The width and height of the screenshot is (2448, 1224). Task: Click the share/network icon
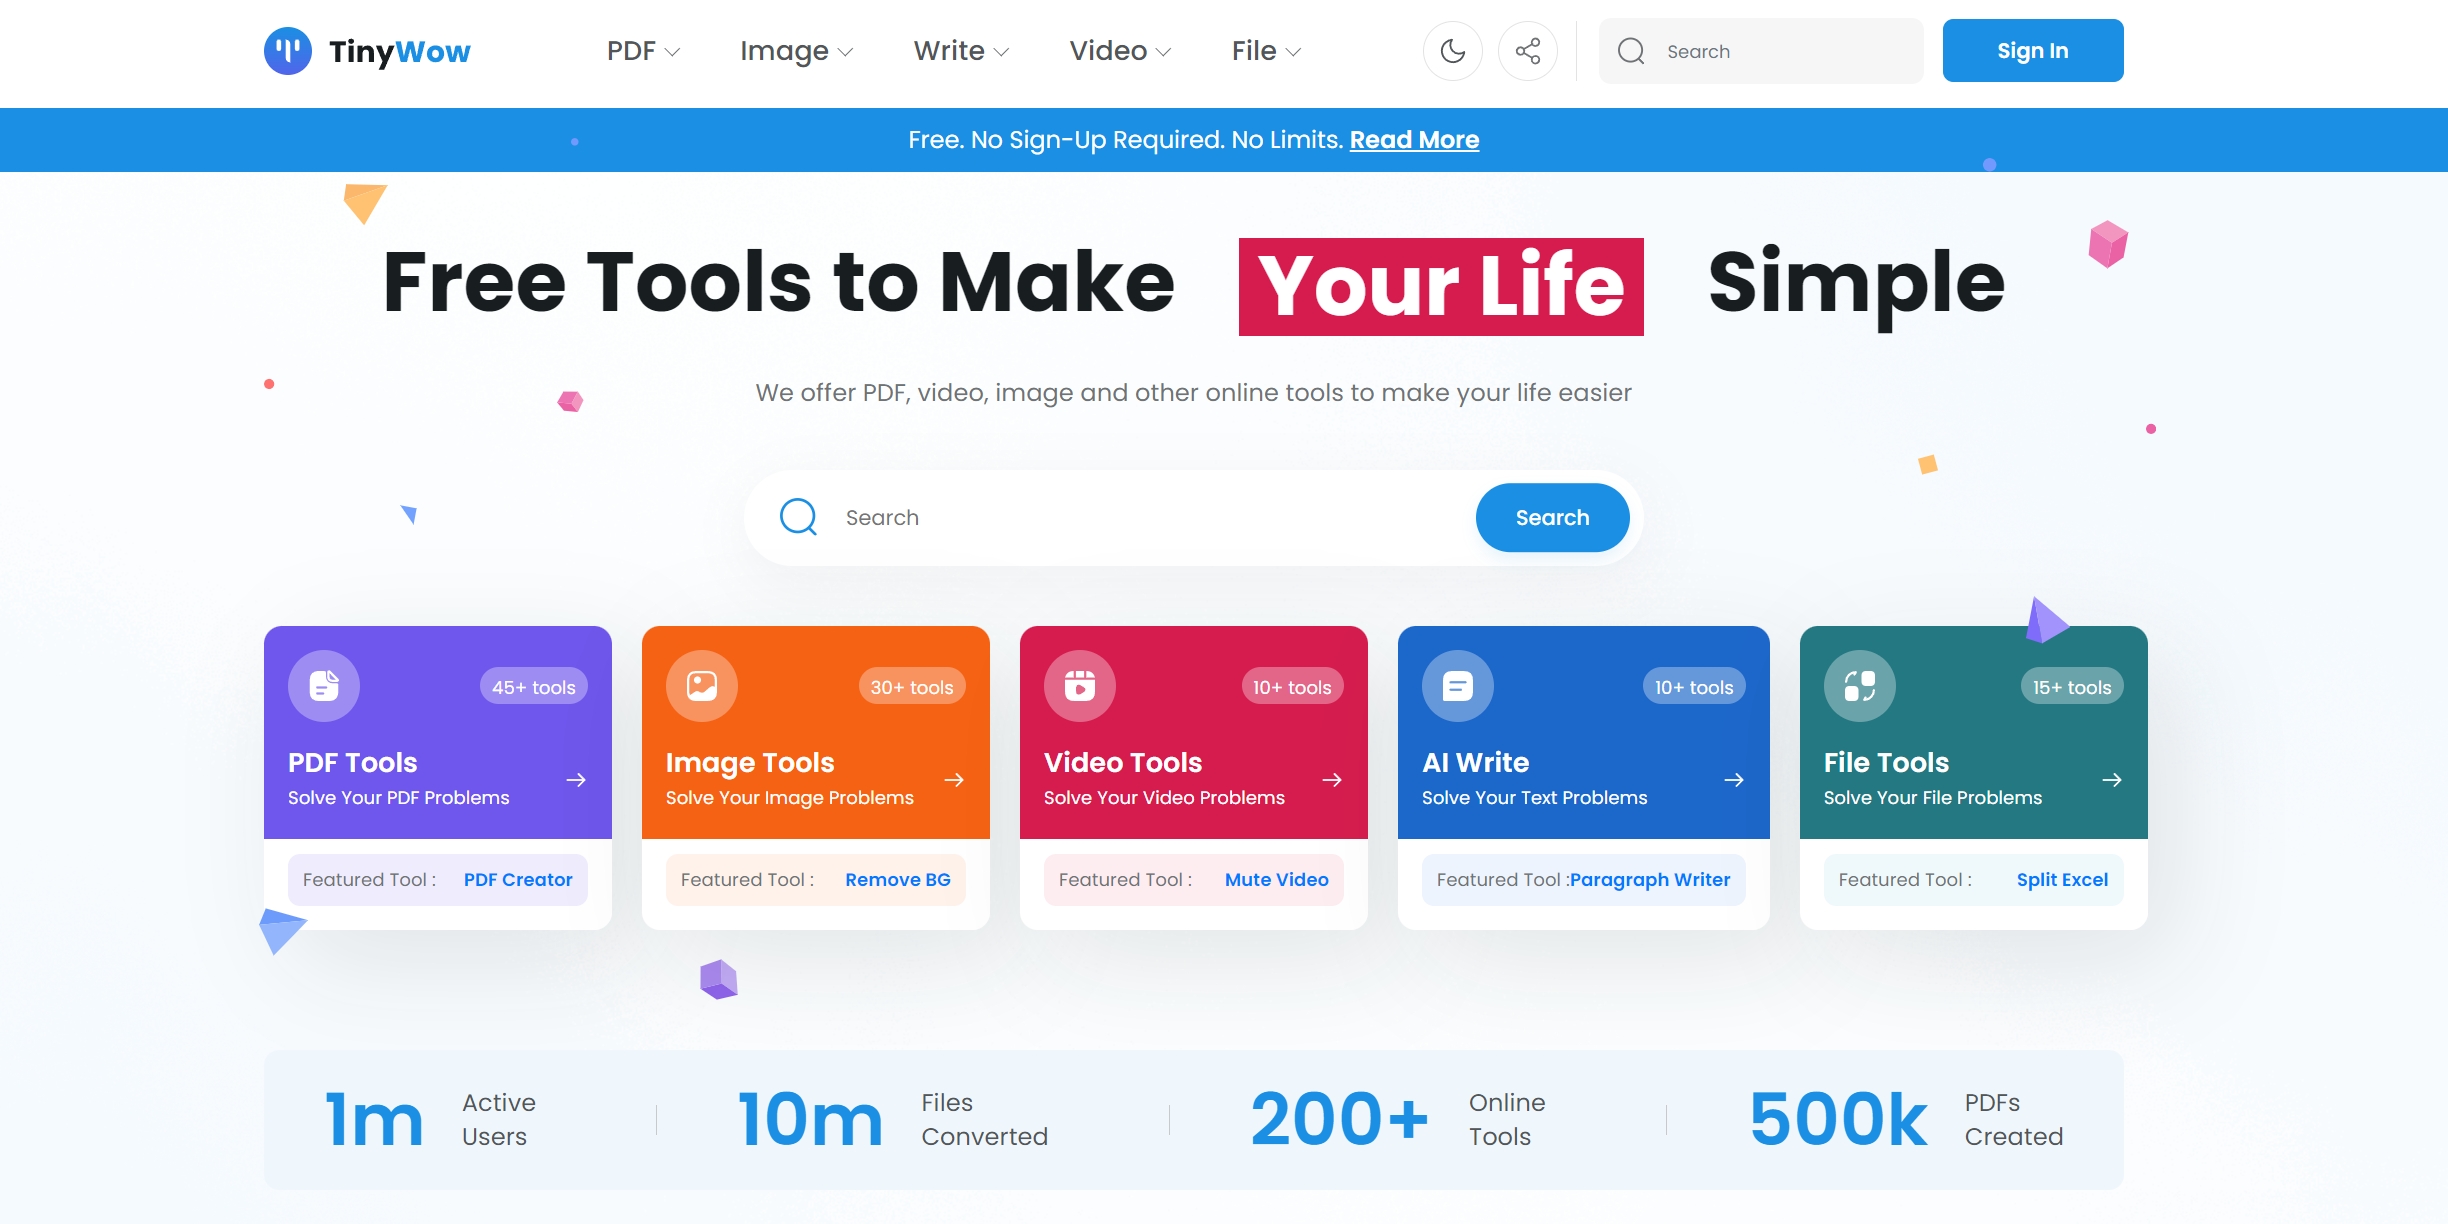[1527, 50]
